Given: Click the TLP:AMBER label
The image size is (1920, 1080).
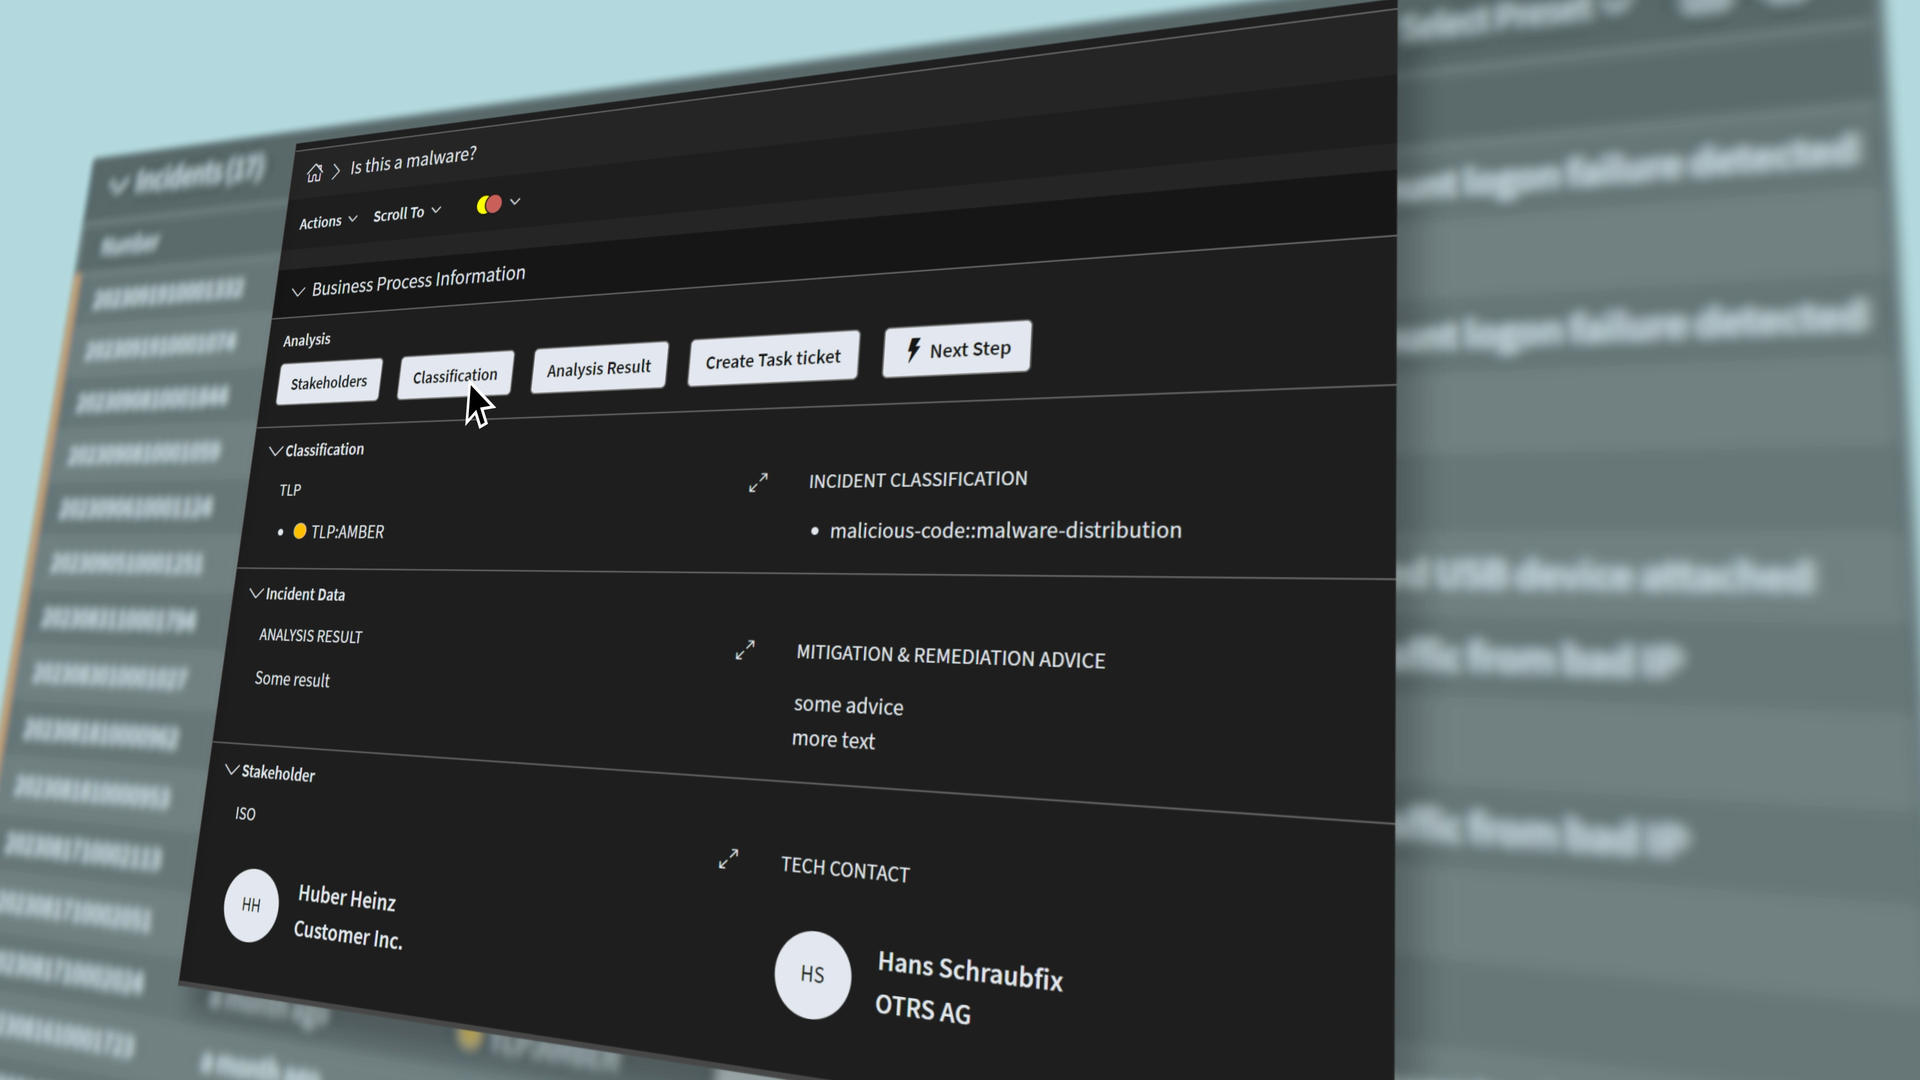Looking at the screenshot, I should tap(347, 532).
